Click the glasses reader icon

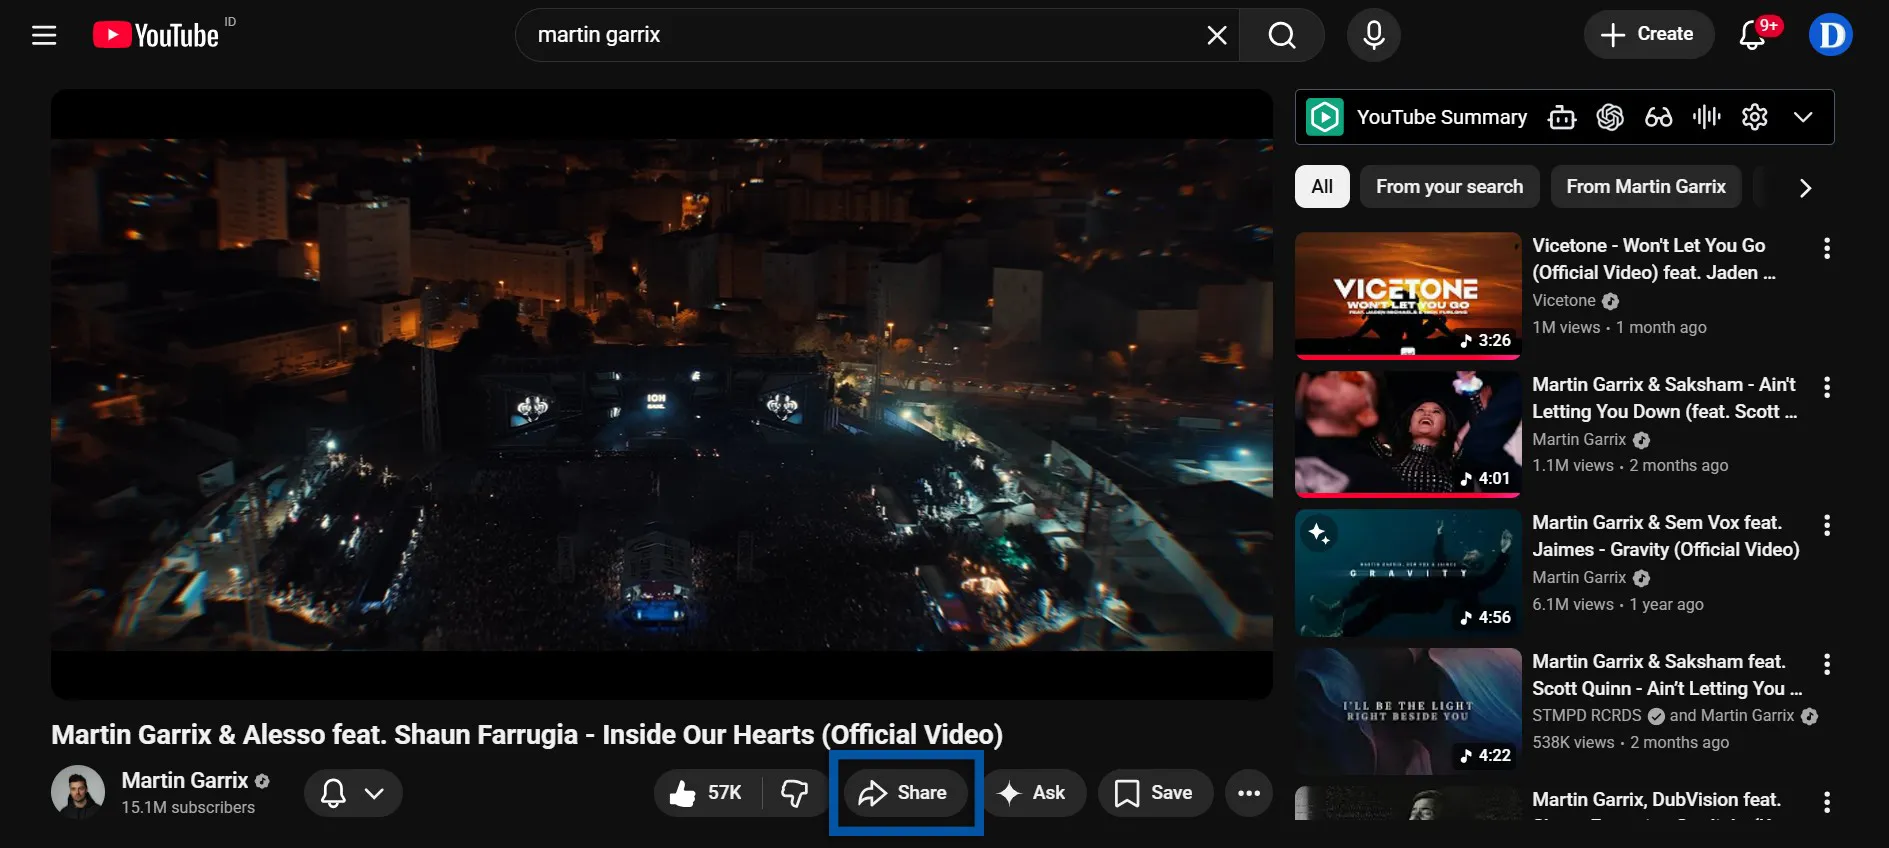(x=1658, y=117)
